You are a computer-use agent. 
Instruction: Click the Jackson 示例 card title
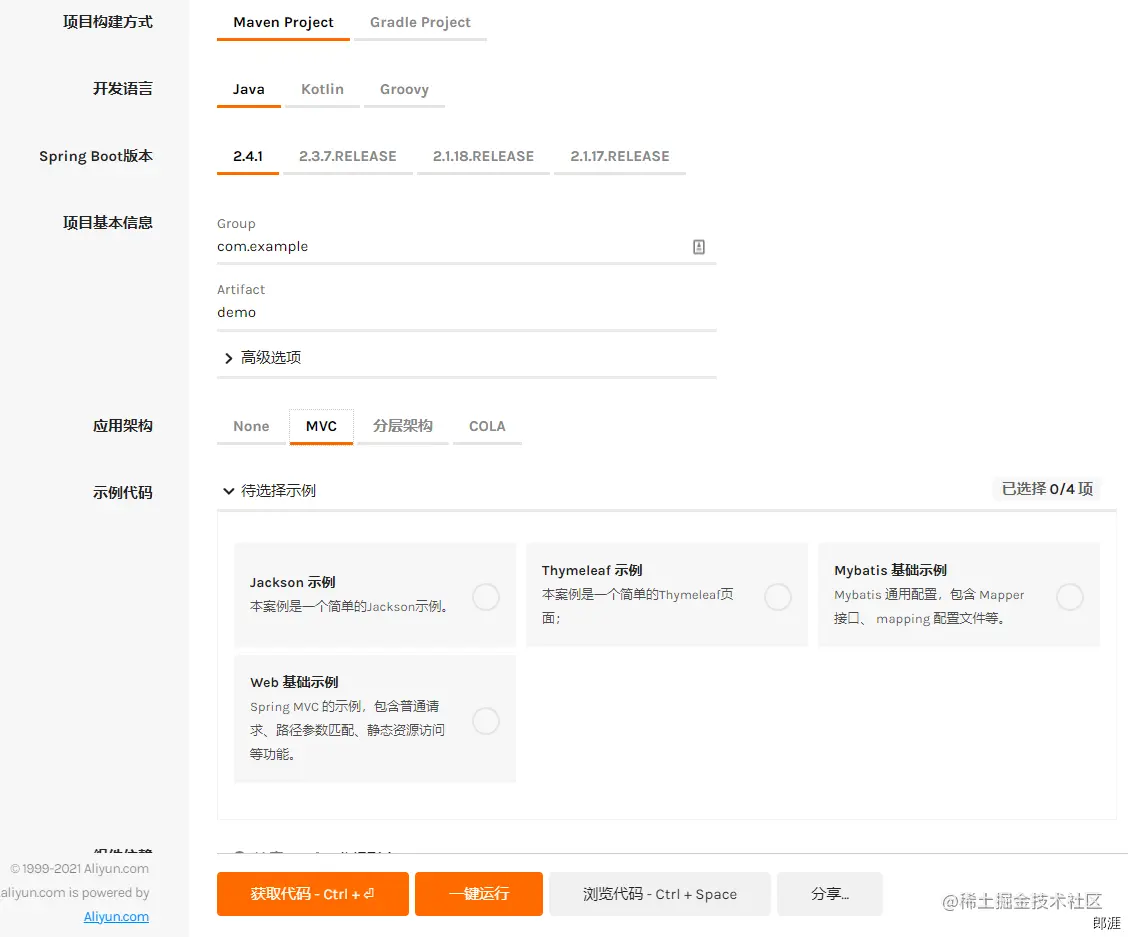tap(293, 582)
